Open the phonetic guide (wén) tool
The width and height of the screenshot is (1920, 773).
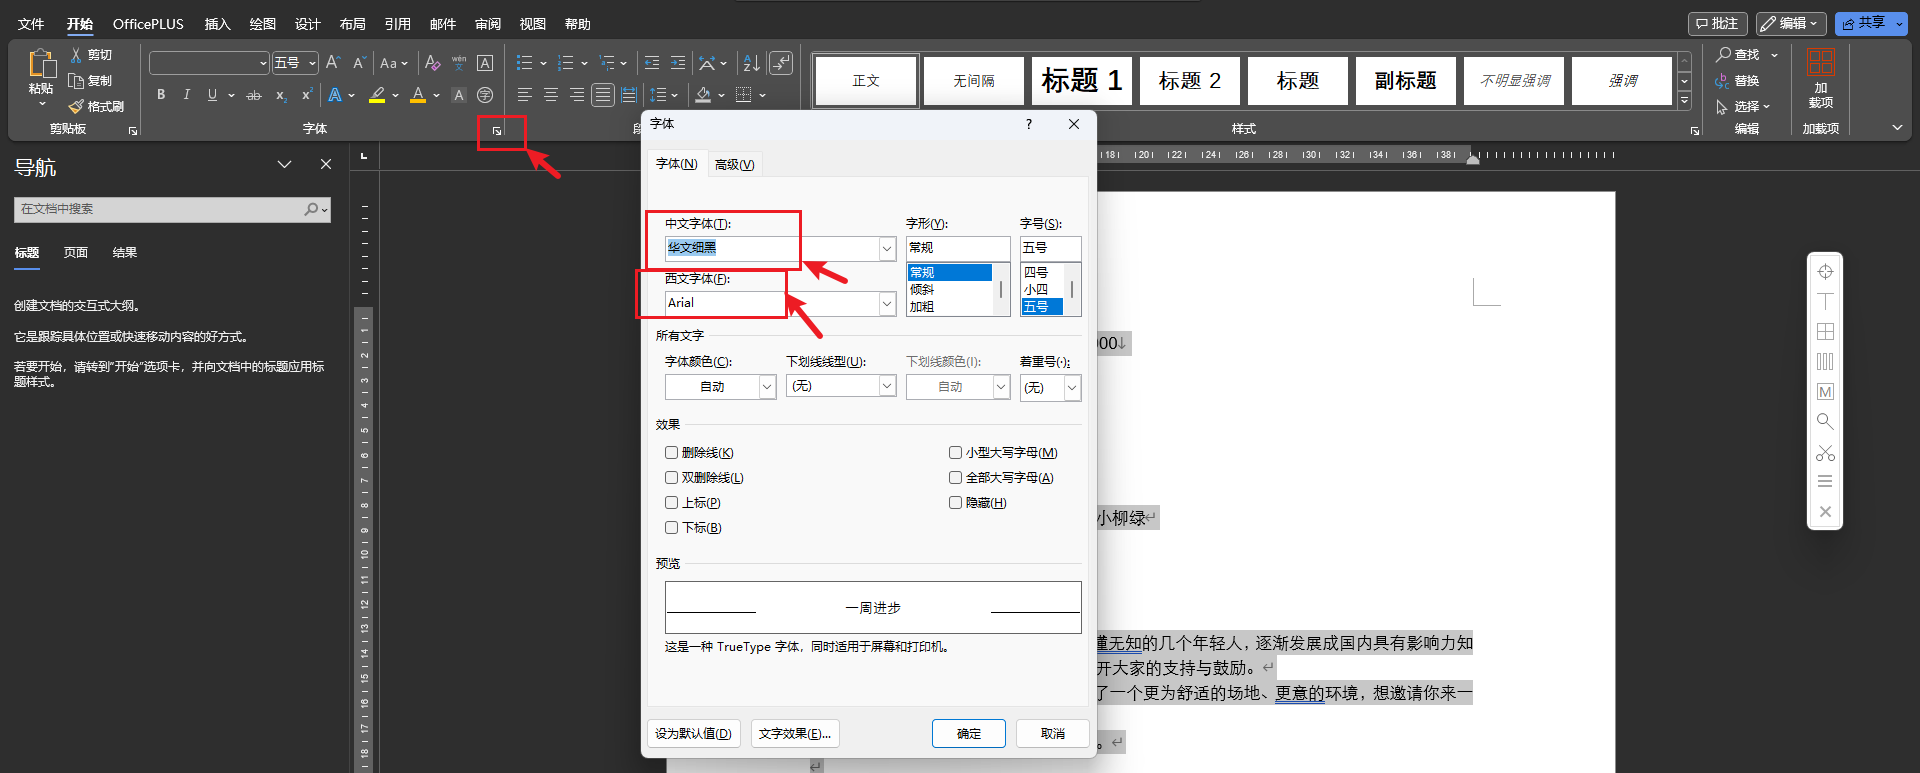click(x=459, y=63)
